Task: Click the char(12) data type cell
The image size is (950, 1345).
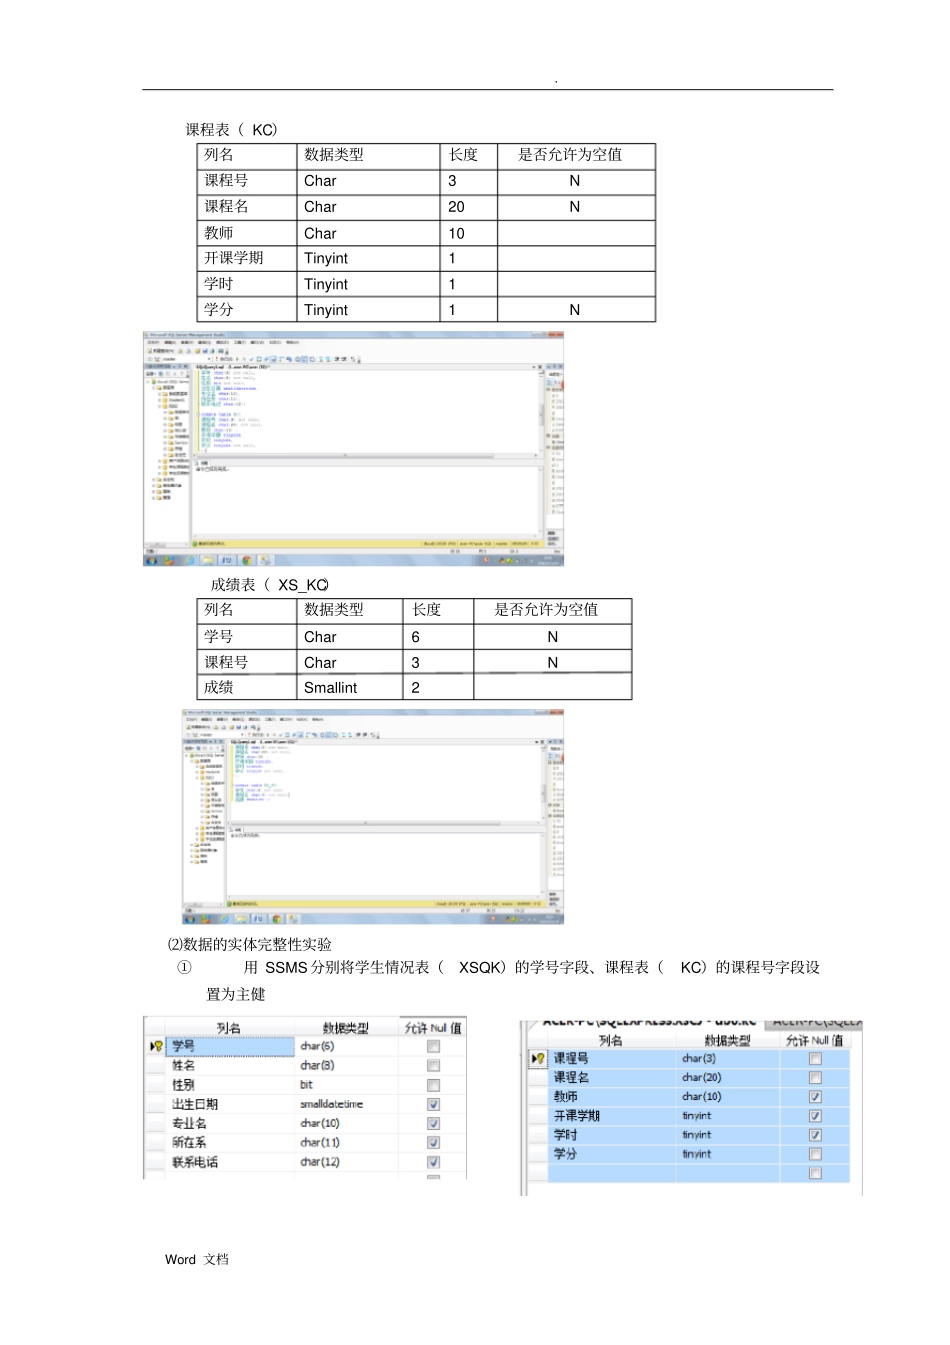Action: pyautogui.click(x=347, y=1162)
